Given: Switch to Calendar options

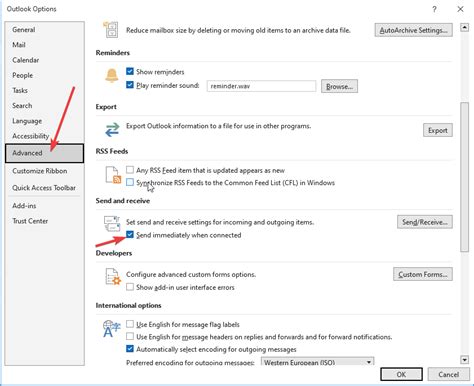Looking at the screenshot, I should point(44,60).
